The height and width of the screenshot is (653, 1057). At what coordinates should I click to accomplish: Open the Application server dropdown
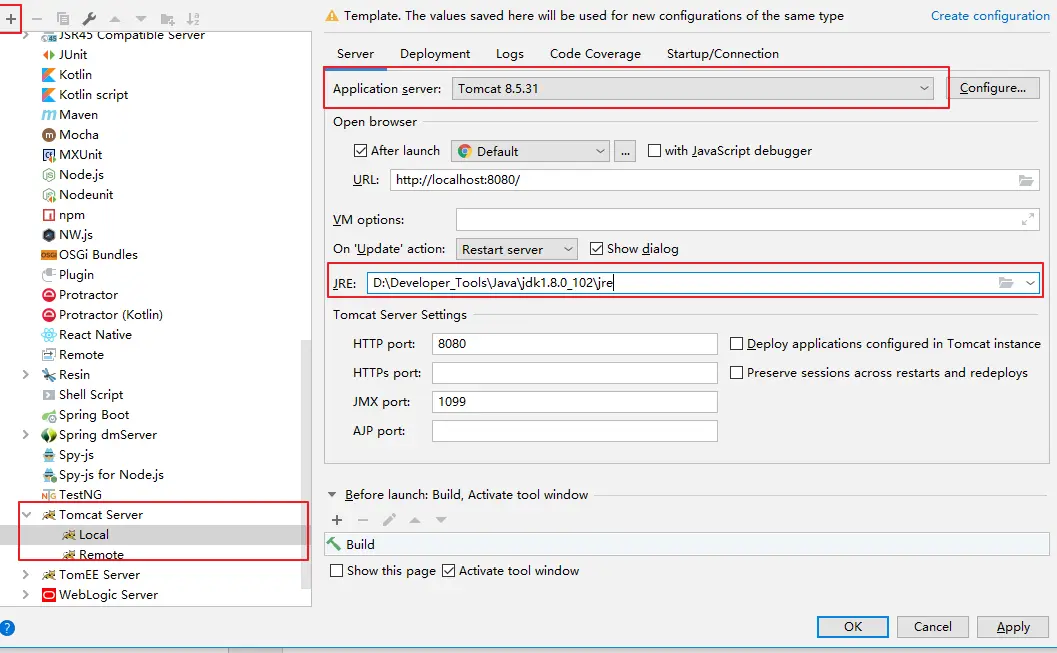tap(692, 88)
